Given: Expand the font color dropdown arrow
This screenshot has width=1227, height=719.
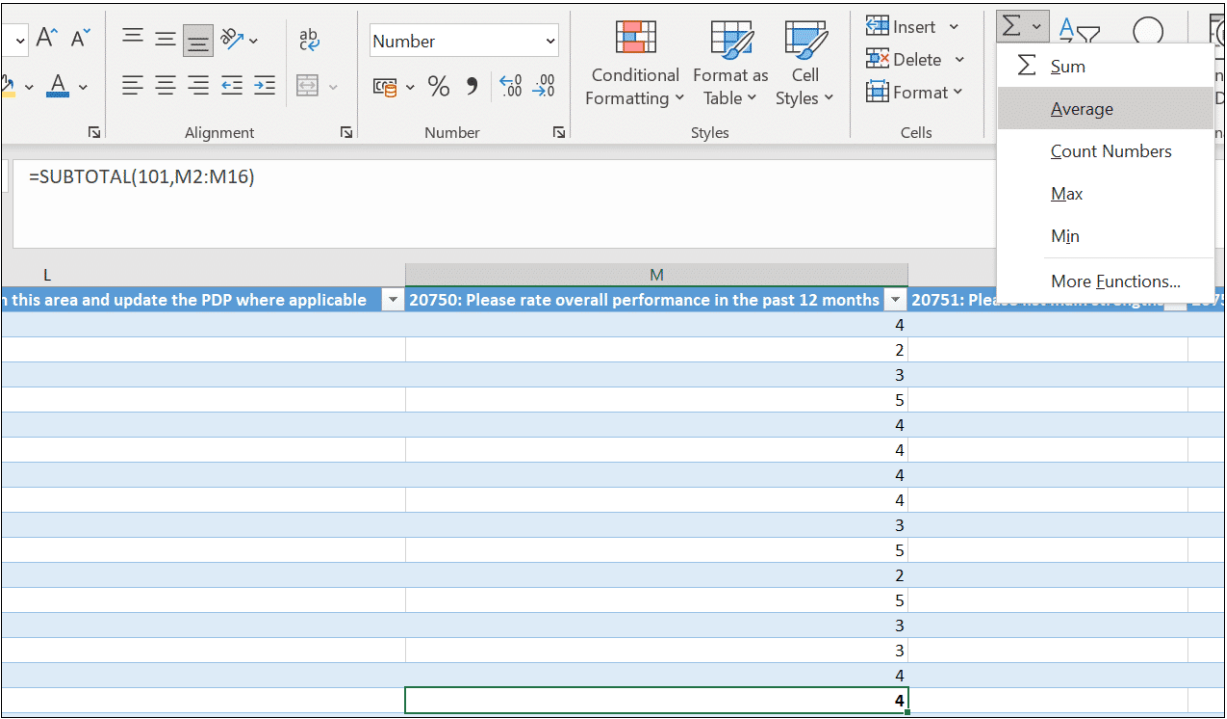Looking at the screenshot, I should coord(83,87).
